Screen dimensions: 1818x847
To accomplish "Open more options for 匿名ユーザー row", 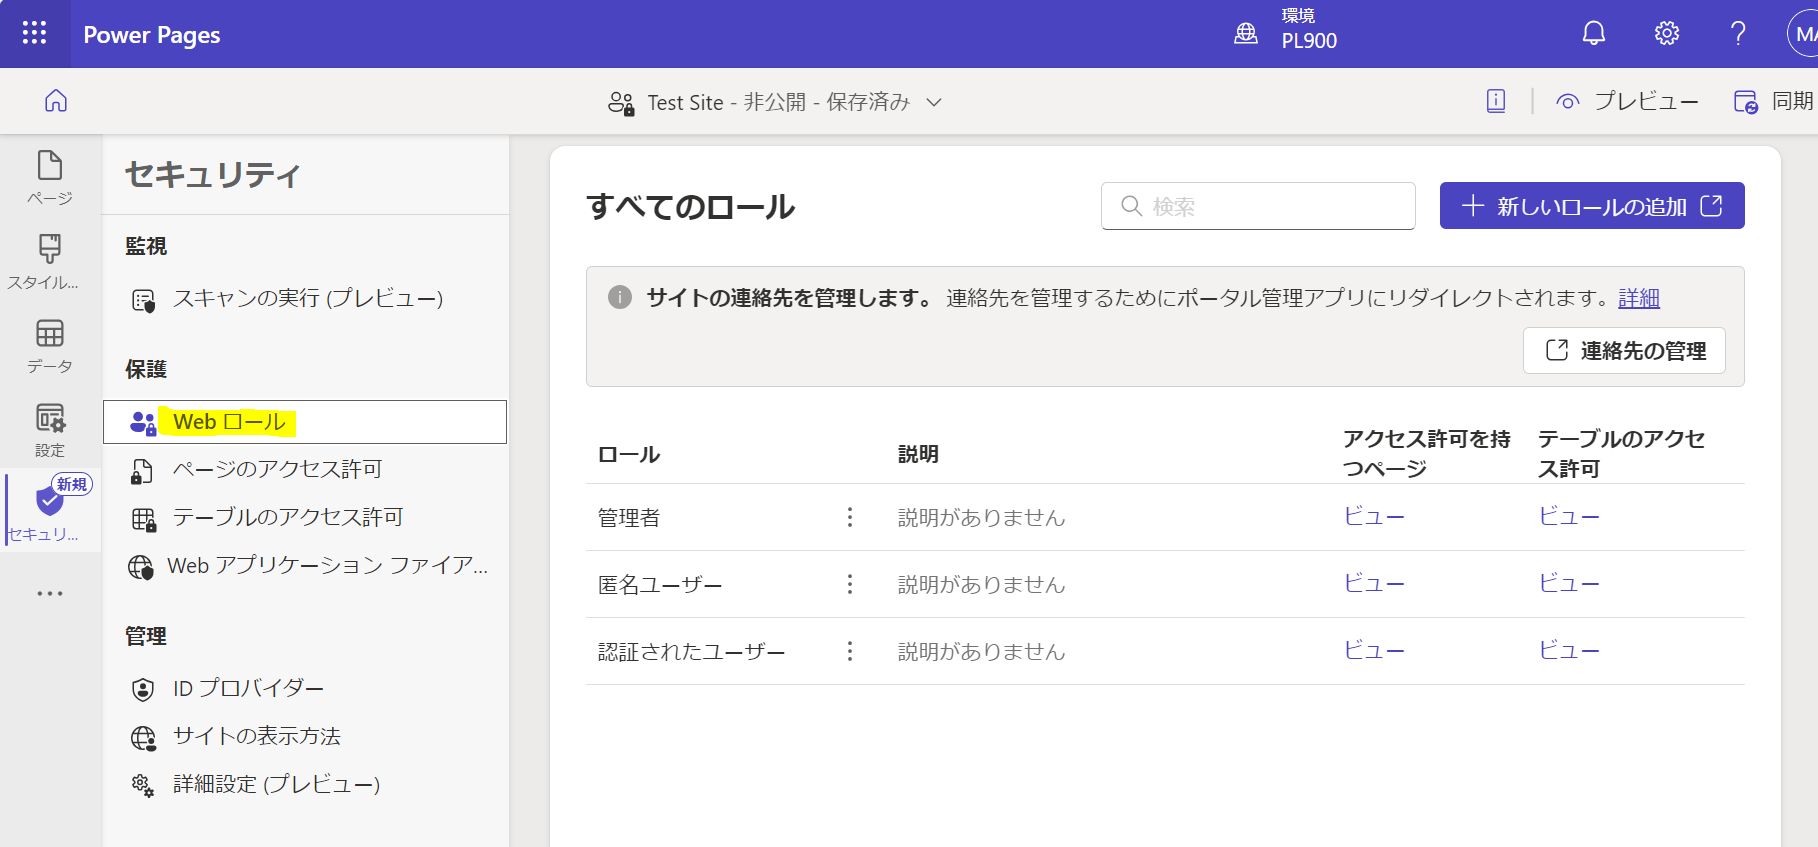I will 850,584.
